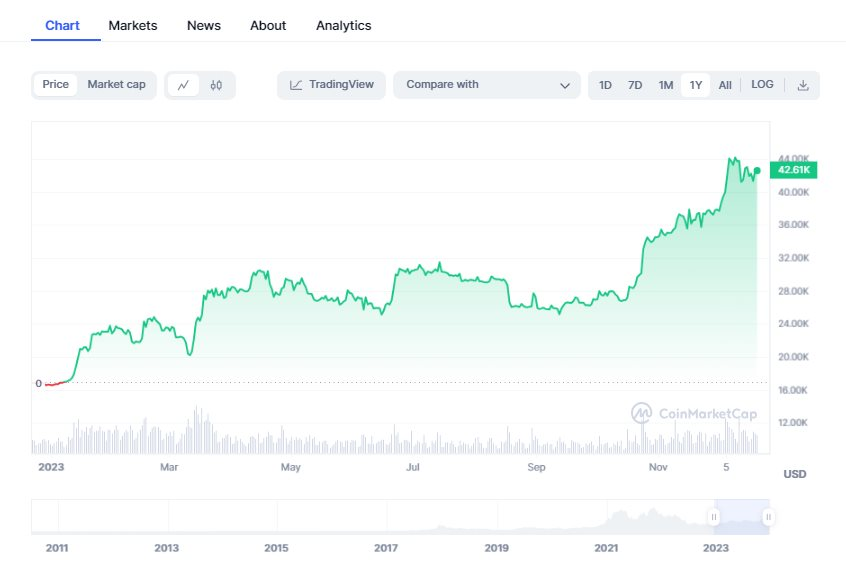Switch to candlestick chart icon

click(217, 85)
